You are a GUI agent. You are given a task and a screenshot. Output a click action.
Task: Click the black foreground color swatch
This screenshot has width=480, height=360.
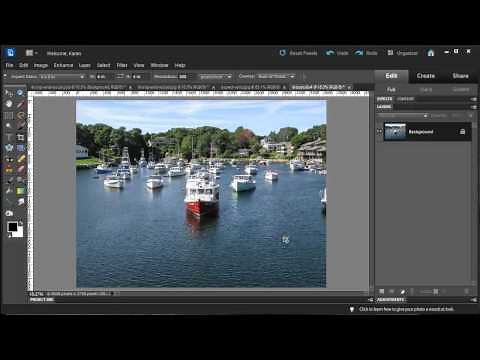point(12,227)
